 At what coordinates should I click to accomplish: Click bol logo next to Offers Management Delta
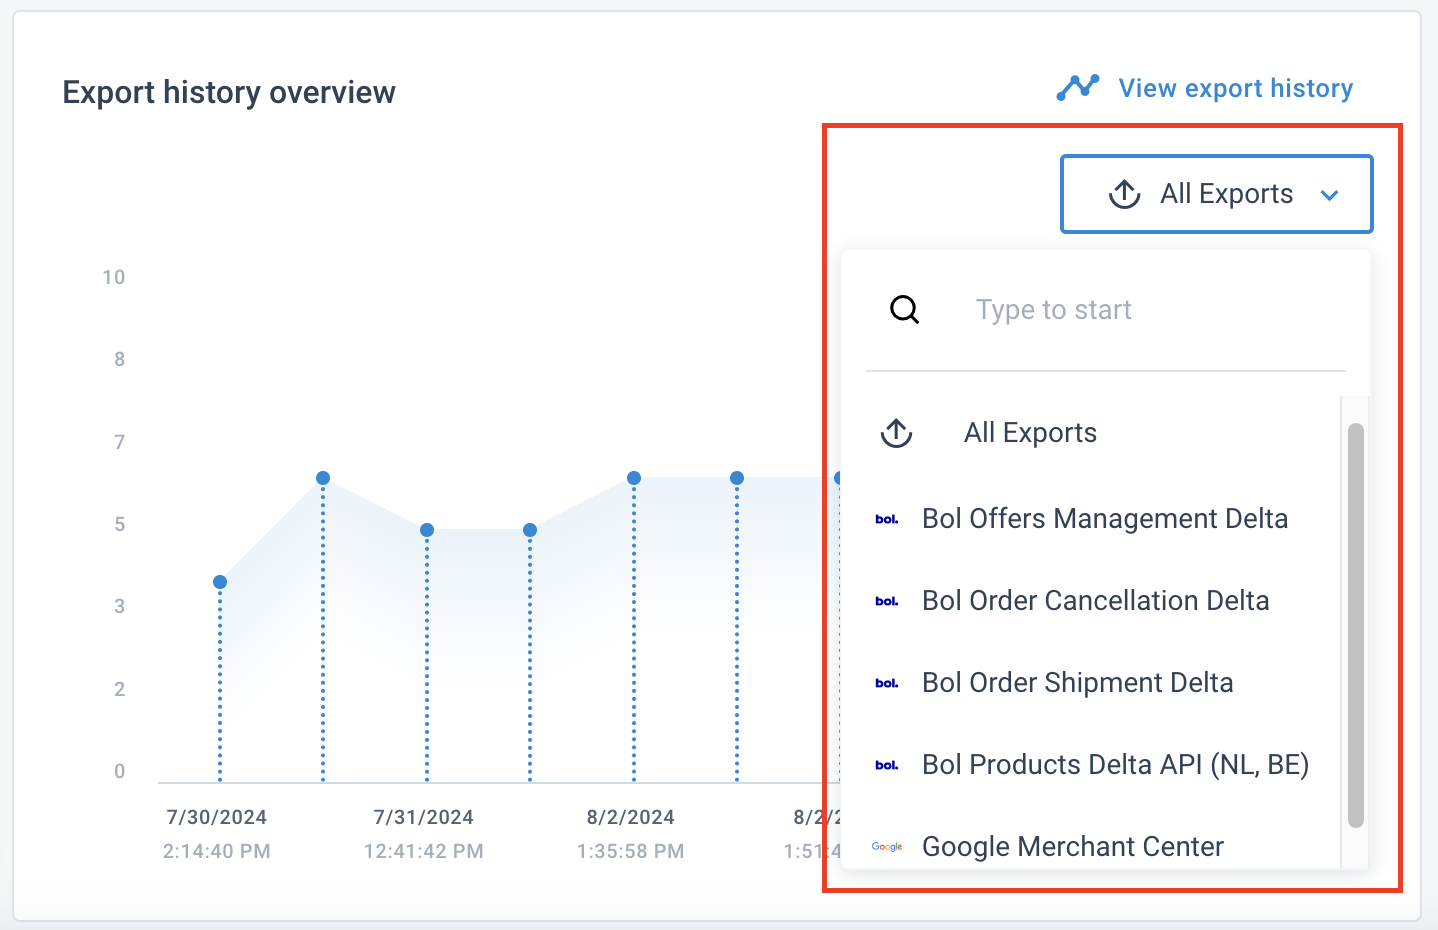pos(887,519)
